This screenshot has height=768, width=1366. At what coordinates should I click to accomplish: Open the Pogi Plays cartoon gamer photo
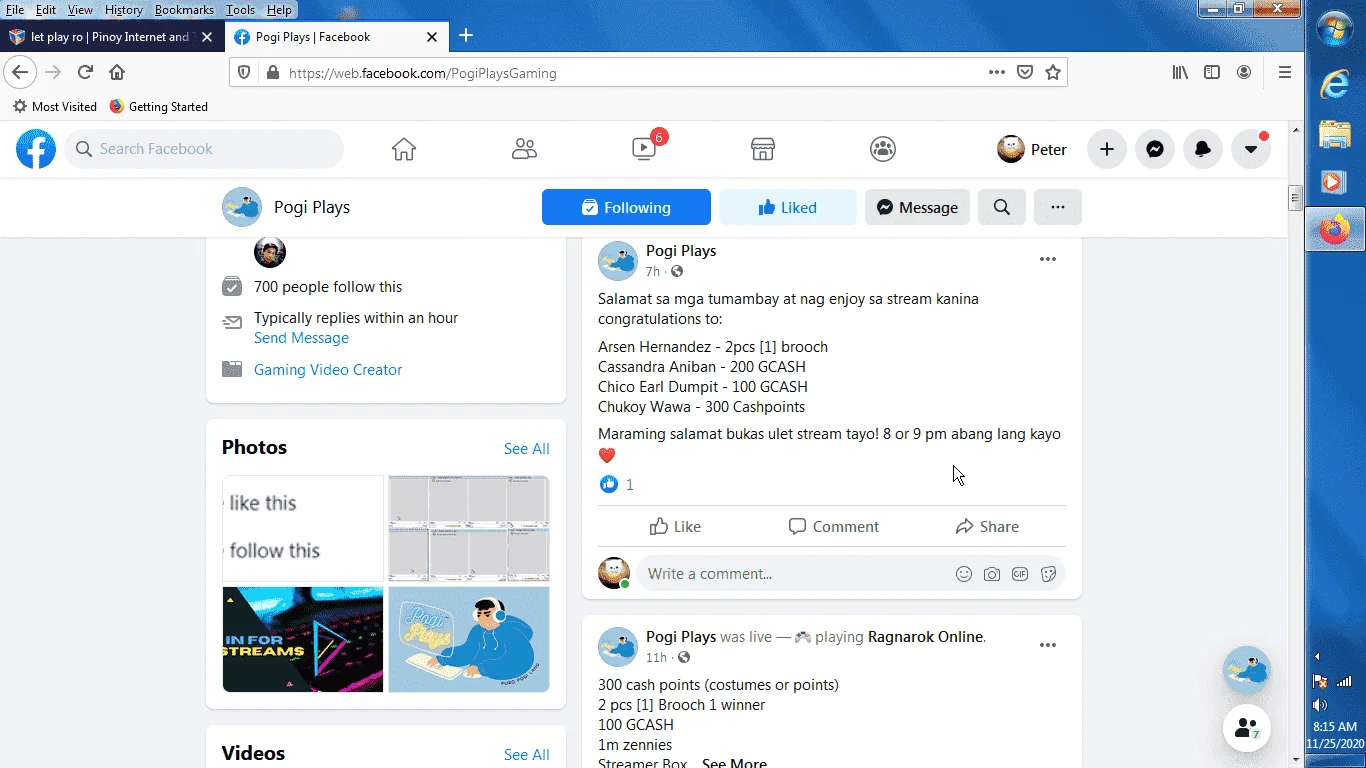(469, 639)
